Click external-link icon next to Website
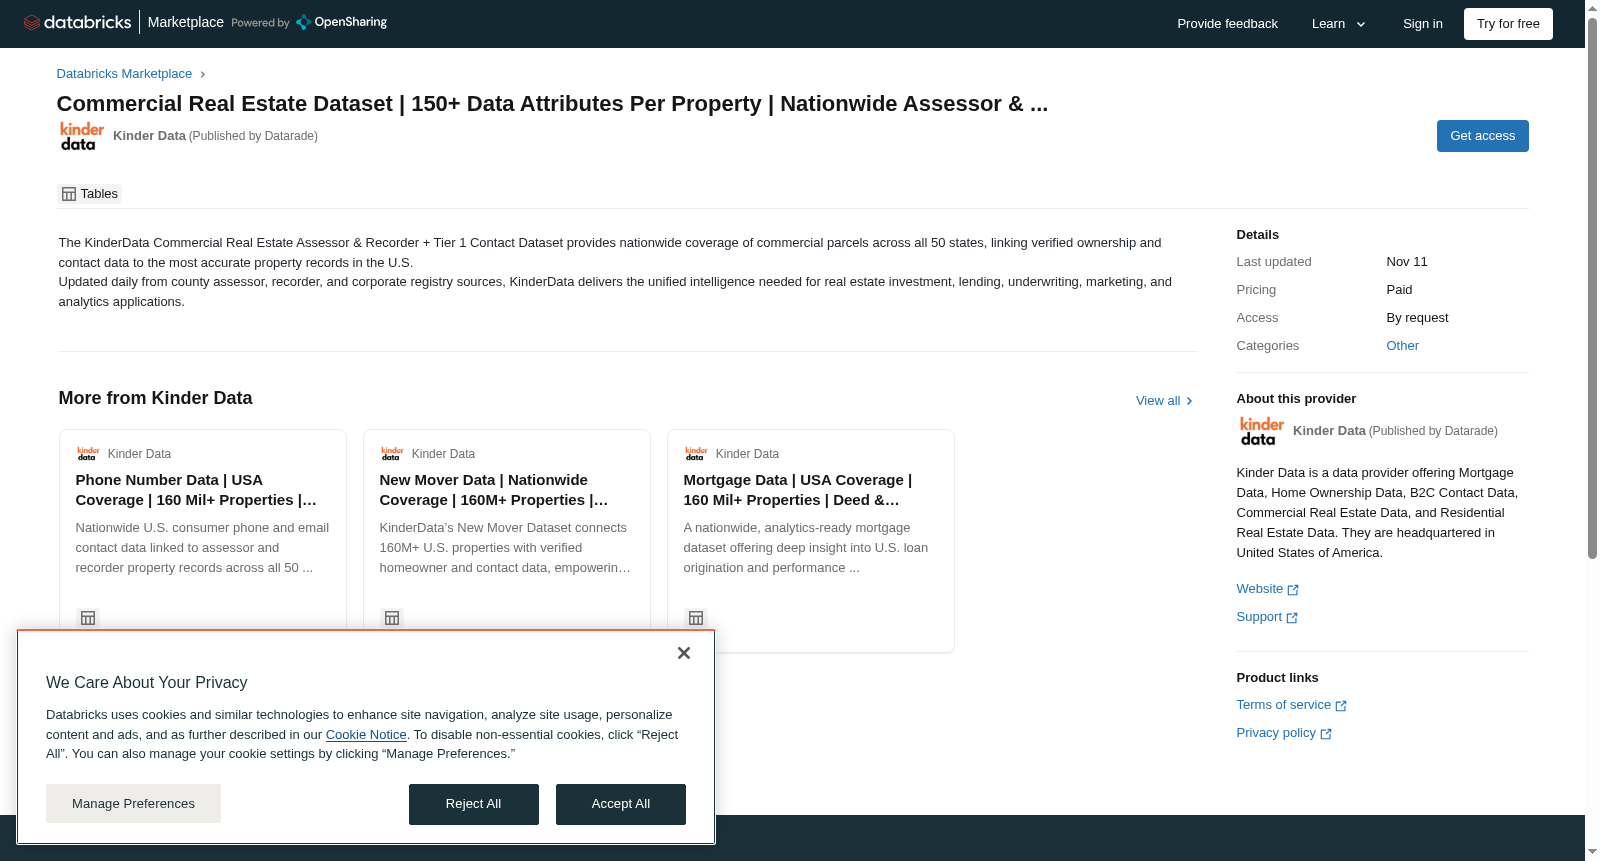The width and height of the screenshot is (1600, 861). pyautogui.click(x=1293, y=590)
